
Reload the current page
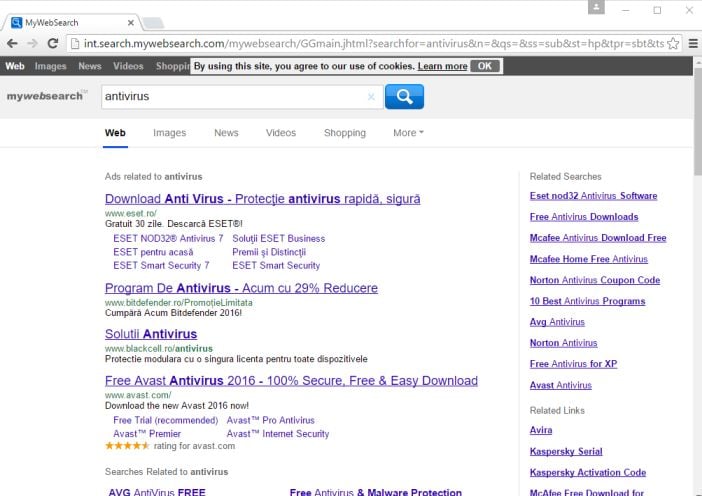53,43
